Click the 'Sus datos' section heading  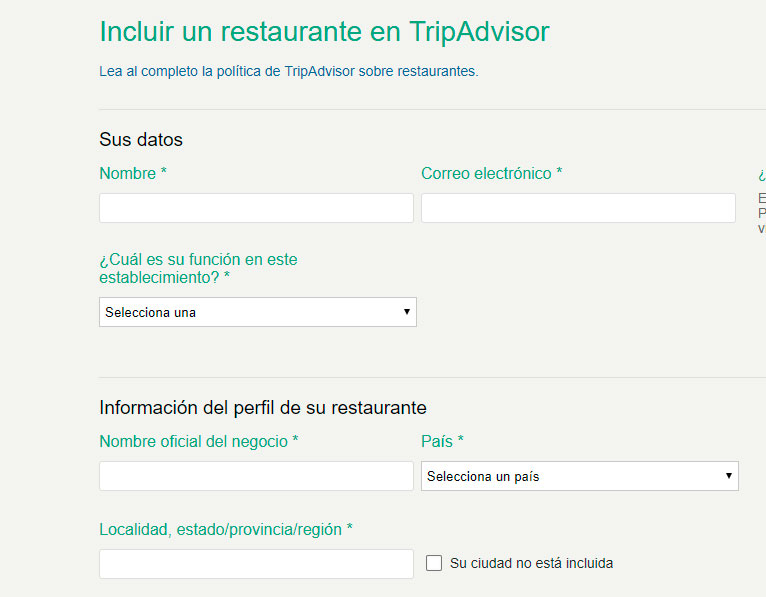point(141,140)
